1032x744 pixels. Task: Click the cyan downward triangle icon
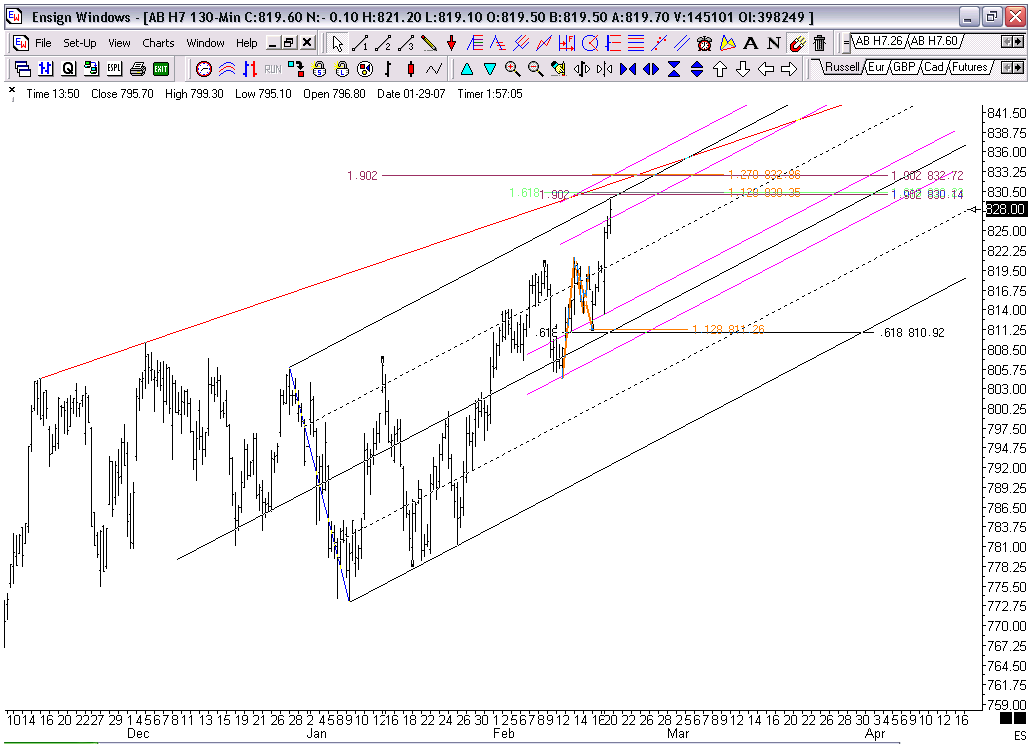pos(490,68)
